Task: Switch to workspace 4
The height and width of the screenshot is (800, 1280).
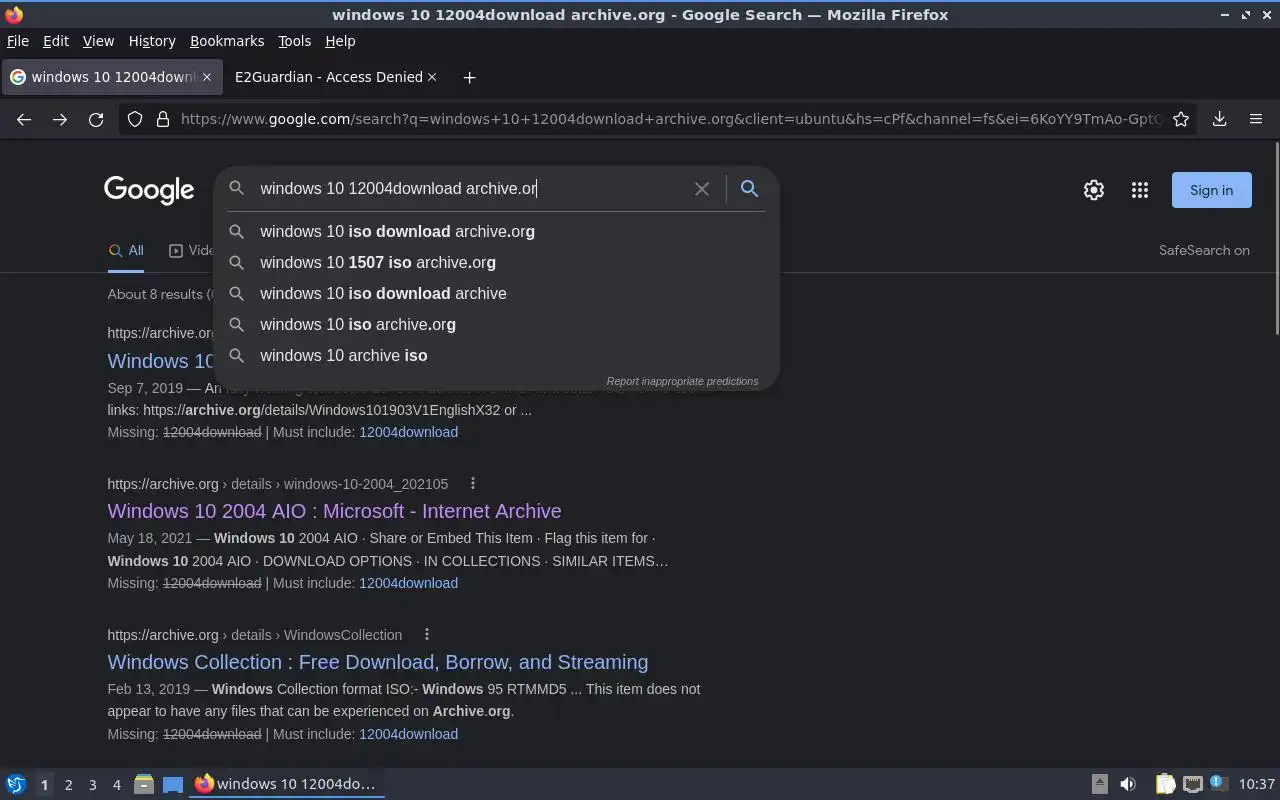Action: coord(116,784)
